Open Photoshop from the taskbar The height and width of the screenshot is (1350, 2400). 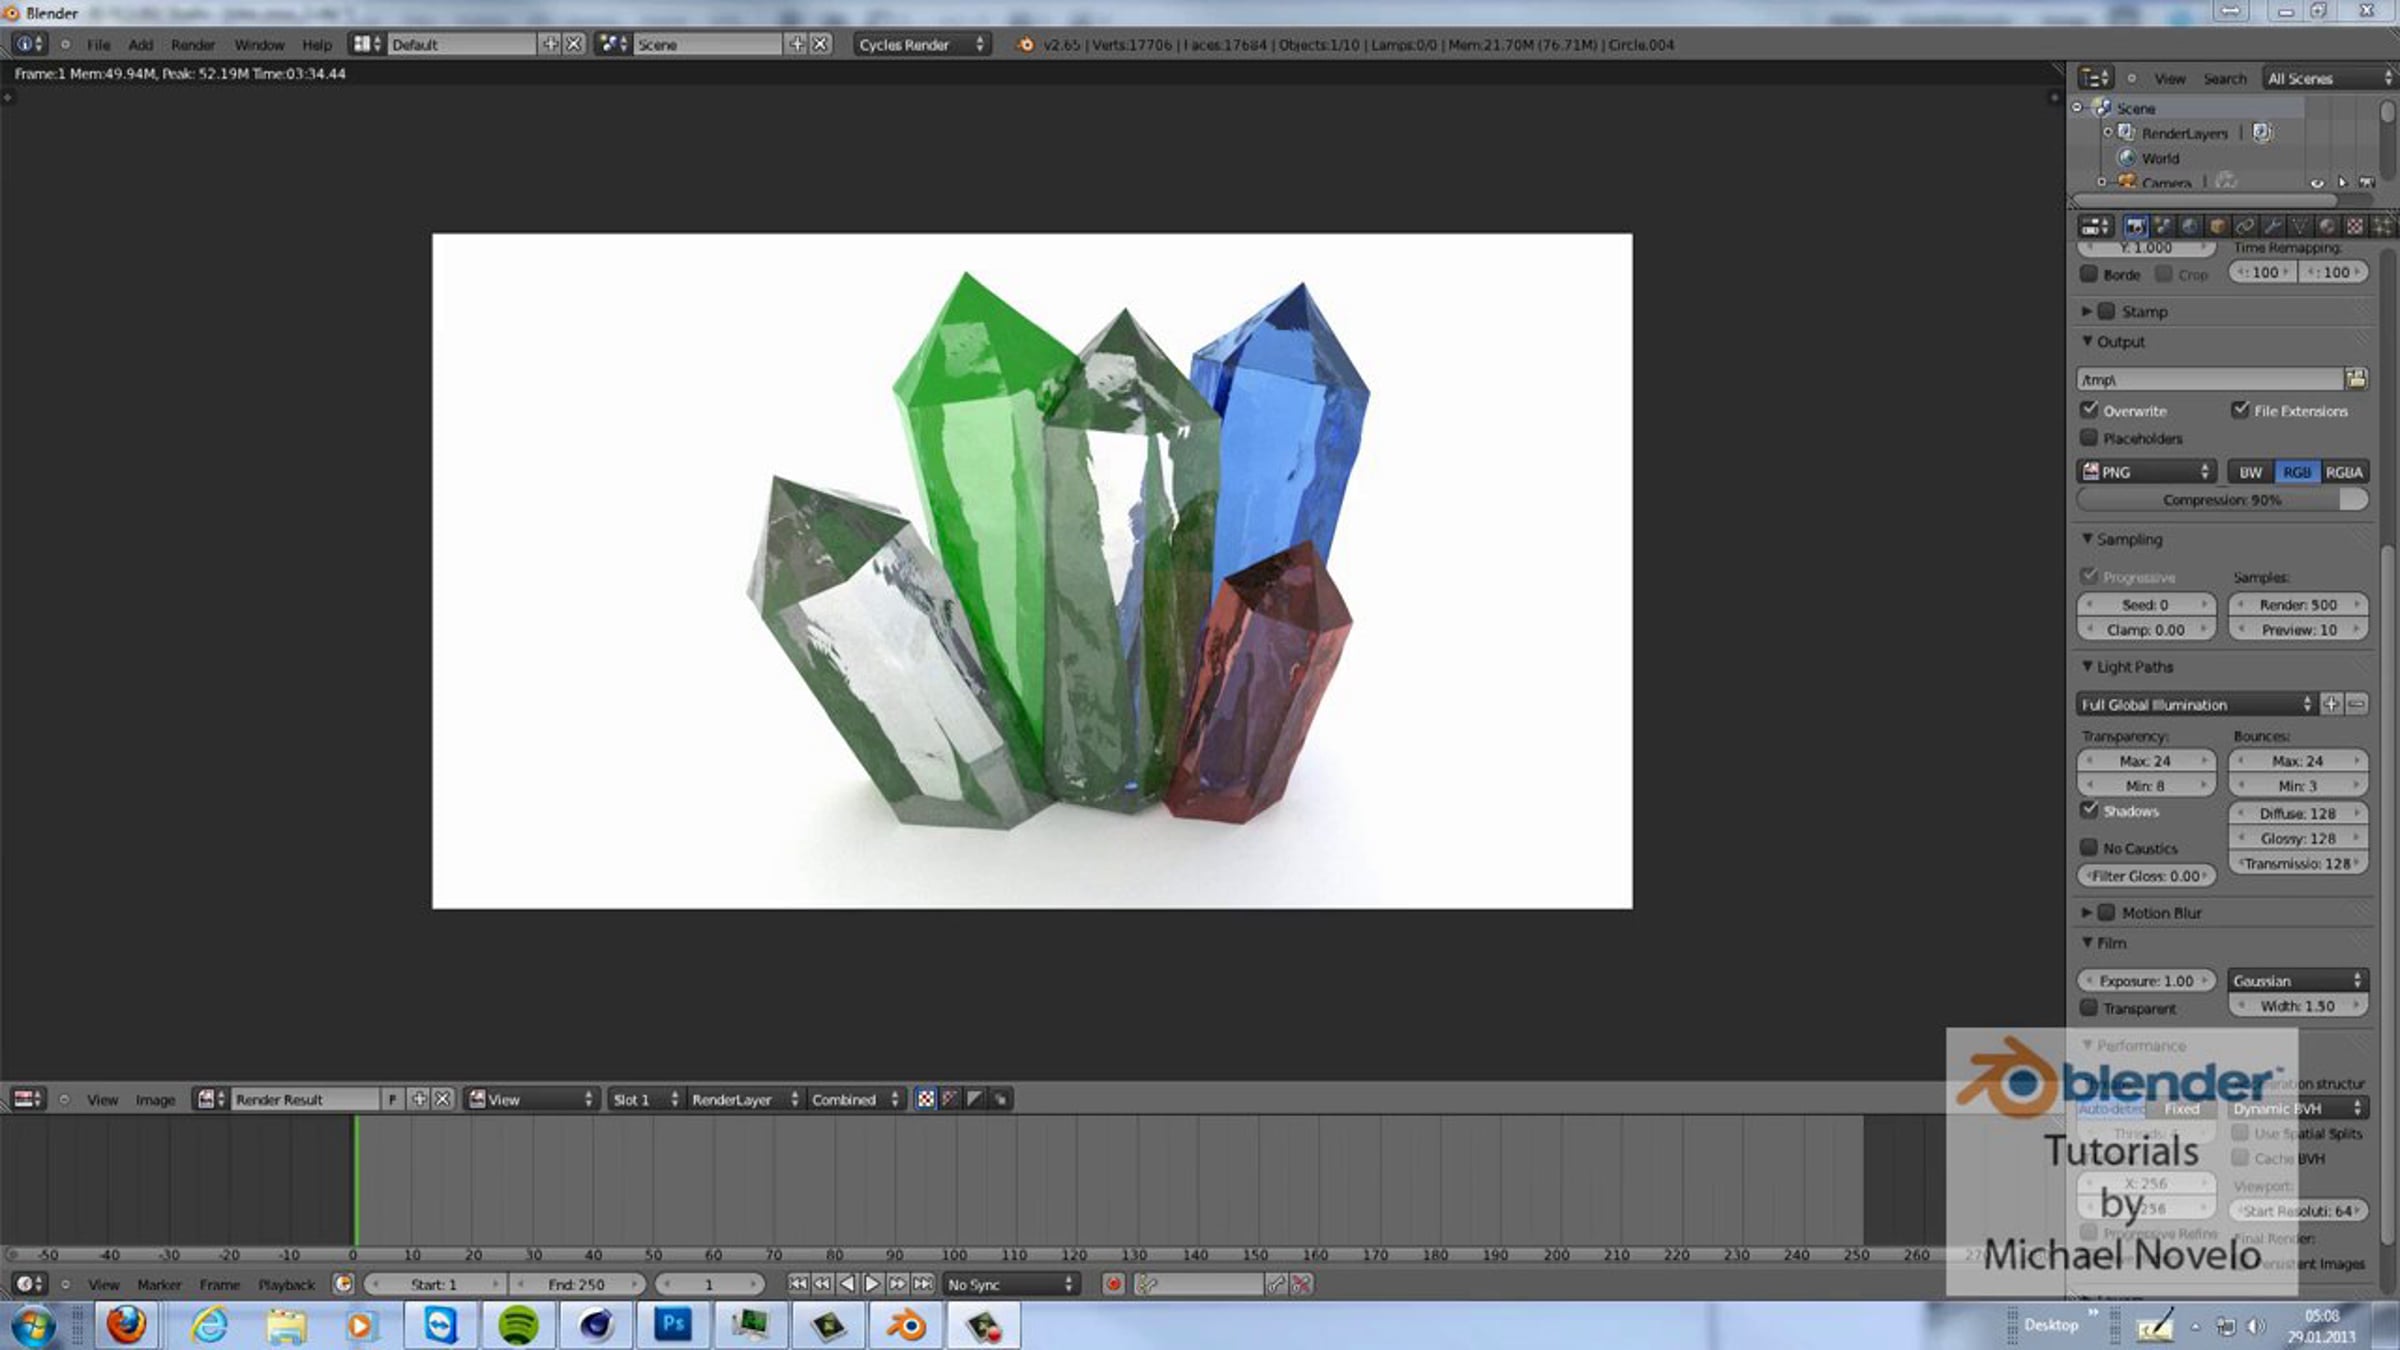(x=673, y=1326)
